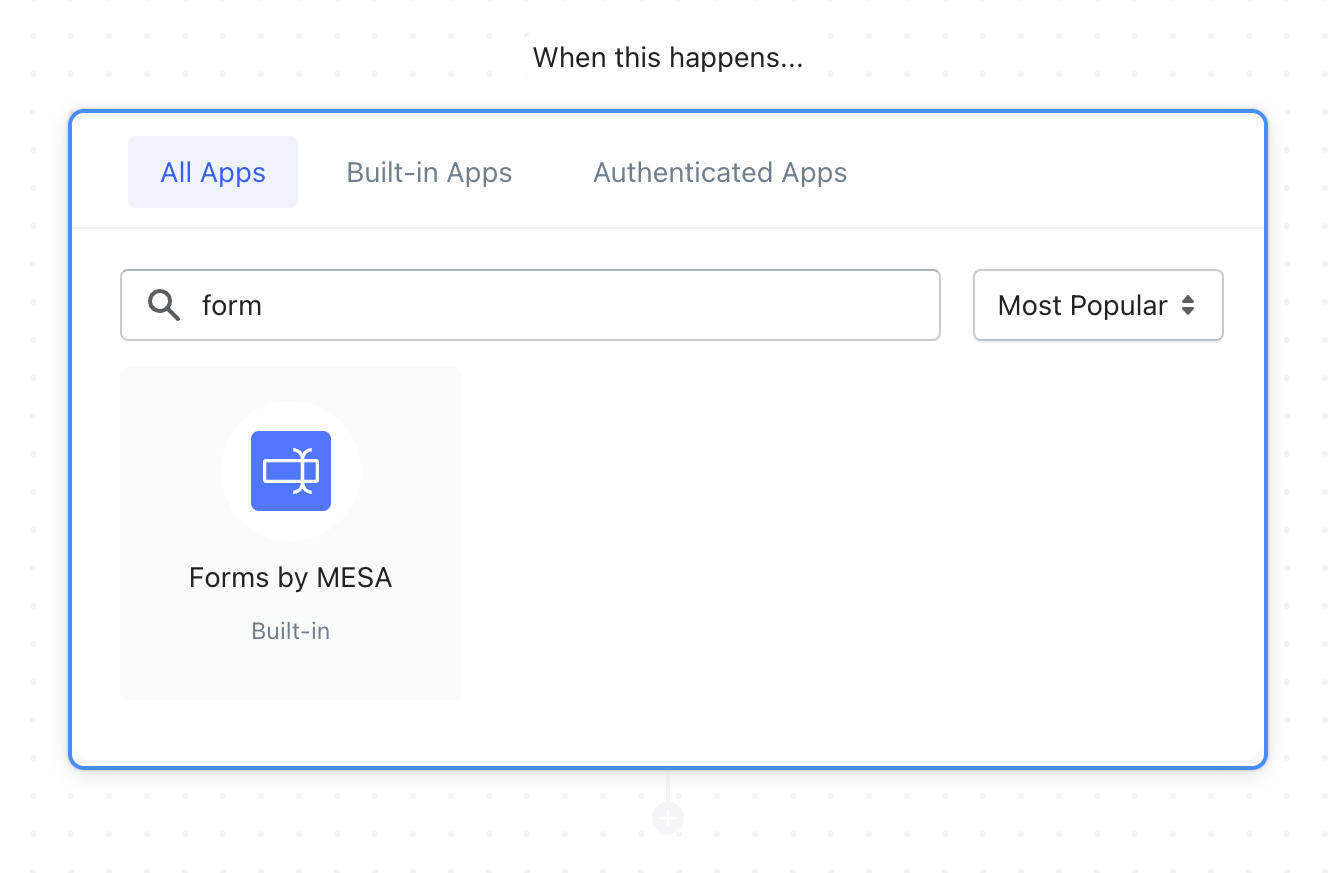Image resolution: width=1338 pixels, height=873 pixels.
Task: Click the magnifying glass search icon
Action: pyautogui.click(x=164, y=305)
